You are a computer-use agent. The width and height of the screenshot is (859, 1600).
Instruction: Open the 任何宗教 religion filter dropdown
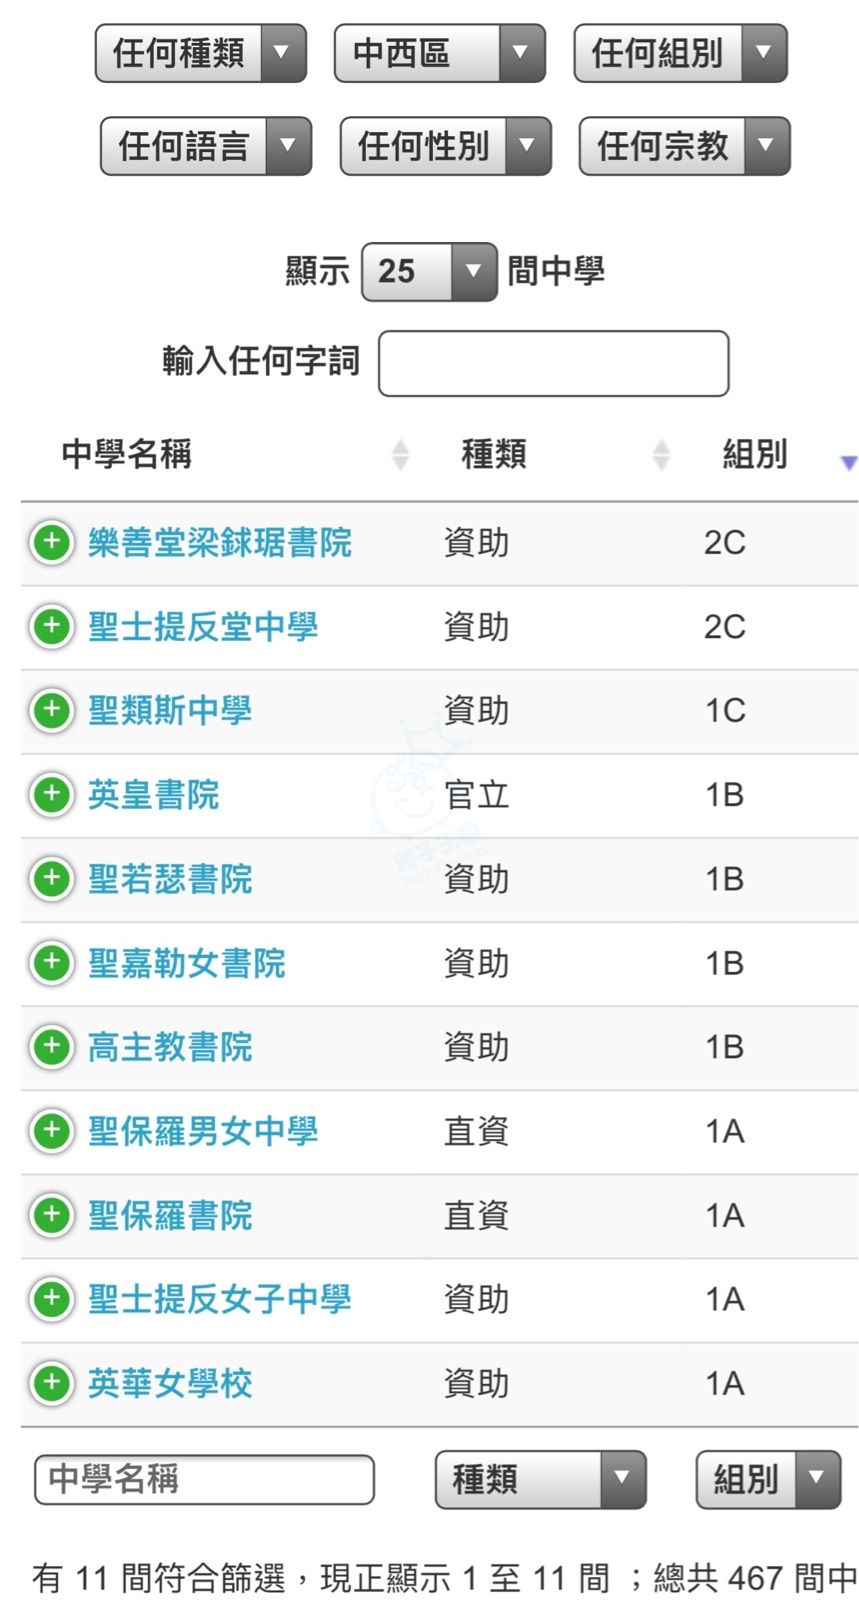684,147
